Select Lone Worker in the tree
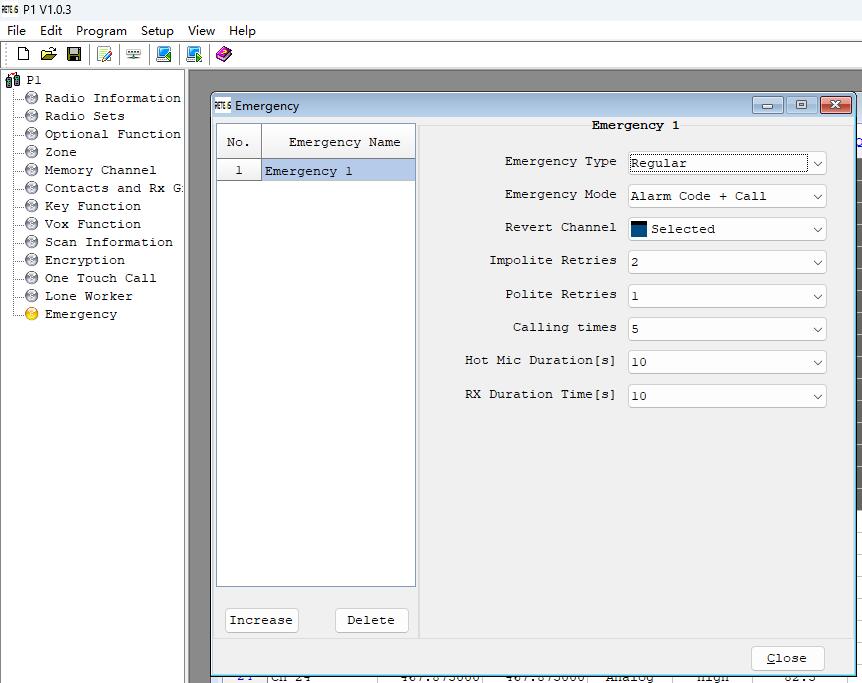Image resolution: width=862 pixels, height=683 pixels. 89,296
